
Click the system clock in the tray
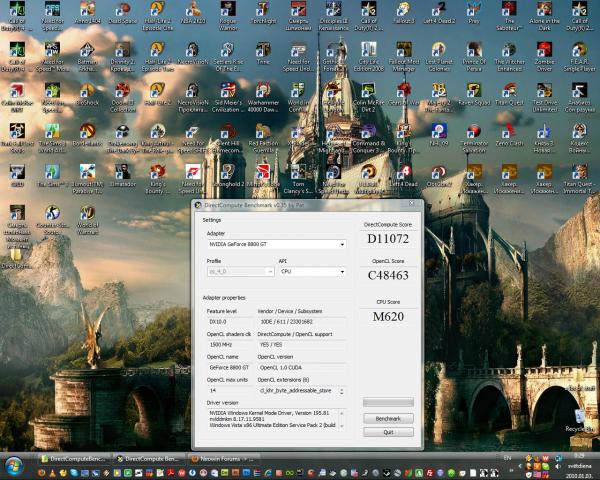coord(579,466)
